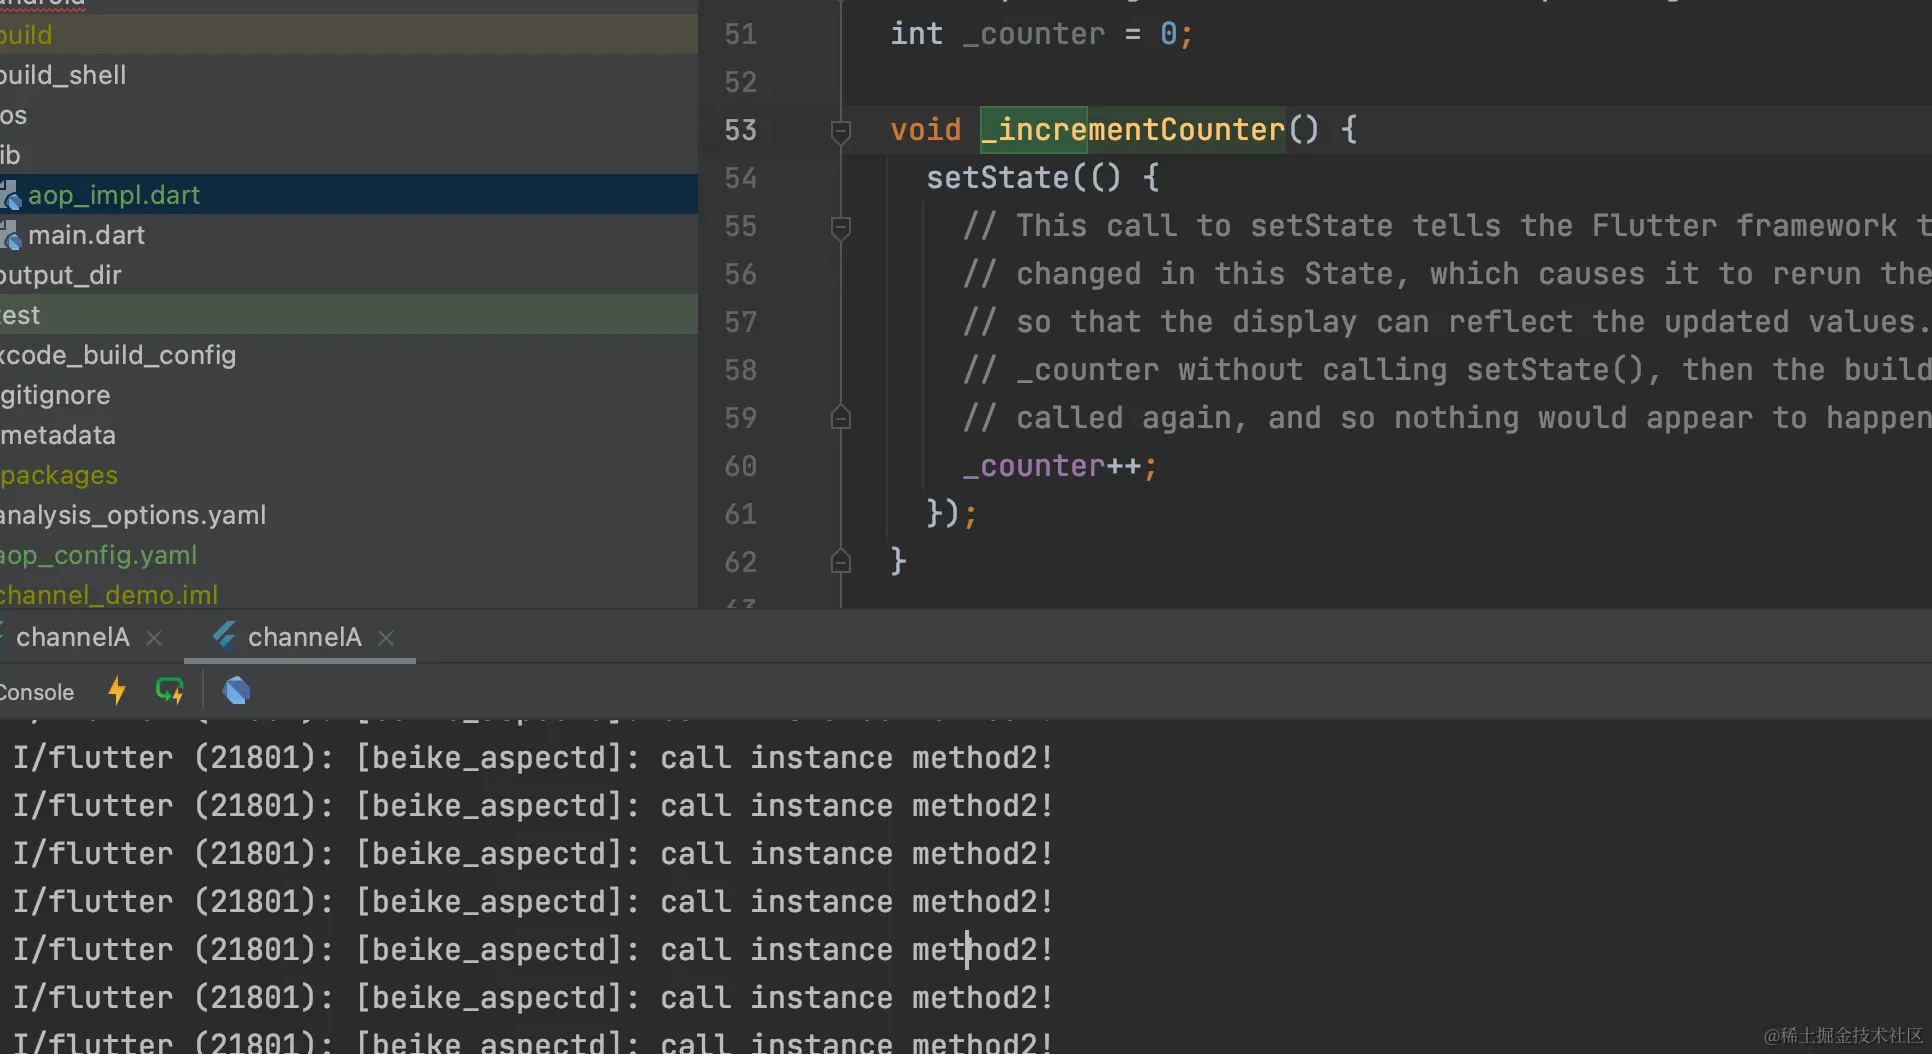Image resolution: width=1932 pixels, height=1054 pixels.
Task: Select the ios folder row
Action: point(349,115)
